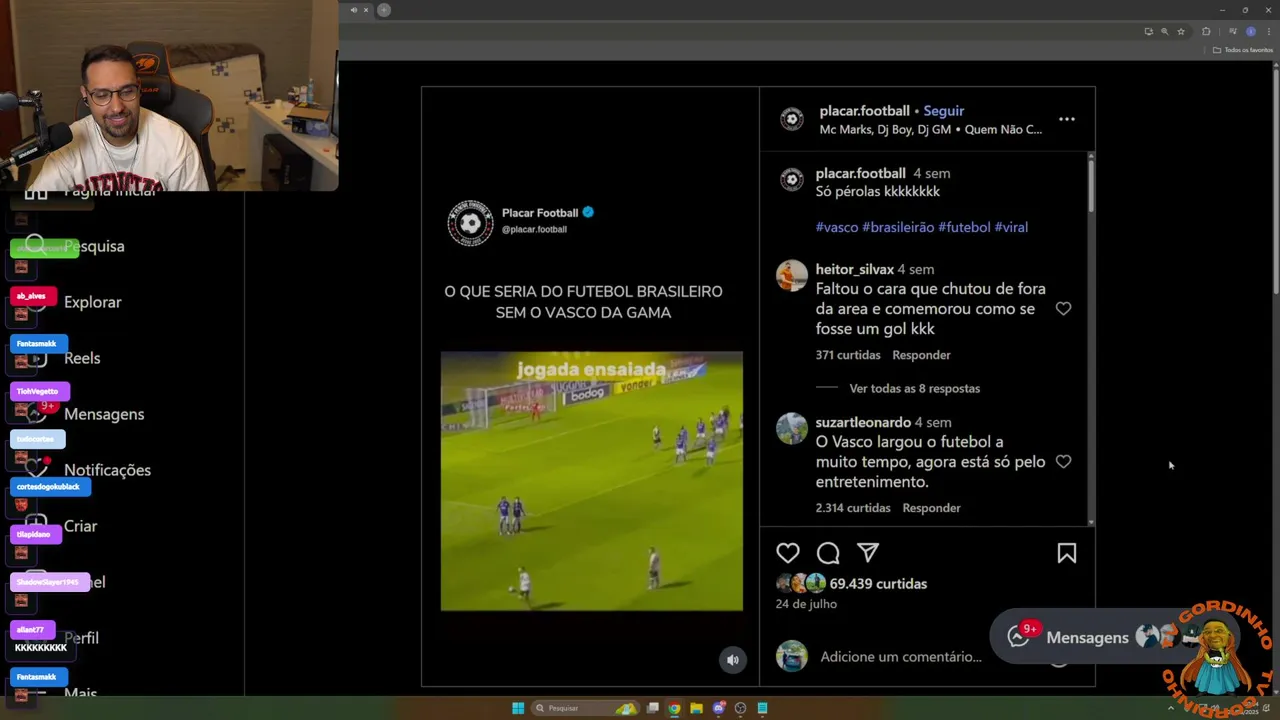This screenshot has width=1280, height=720.
Task: Open the #futebol hashtag
Action: 964,227
